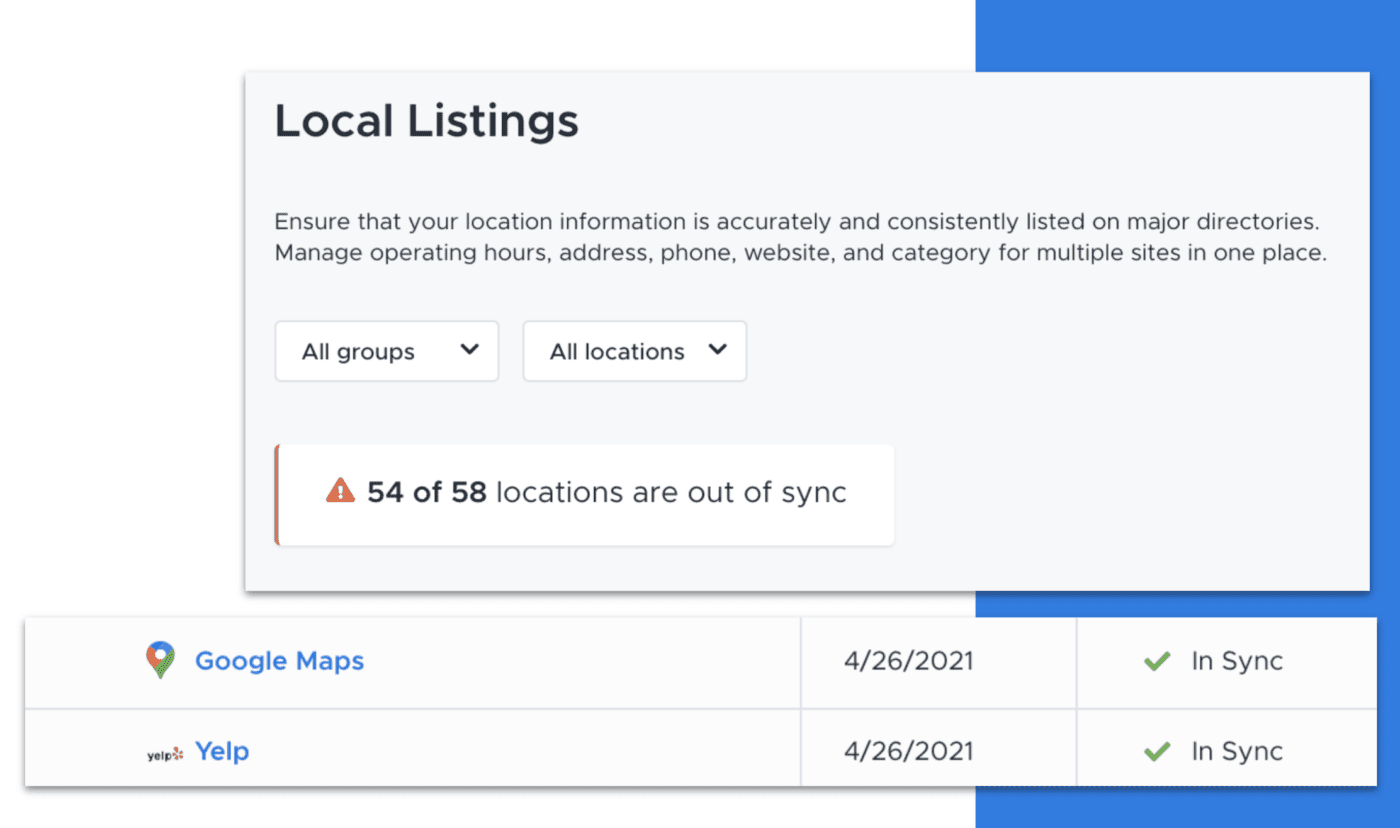Click the Google Maps pin icon
This screenshot has width=1400, height=828.
(x=160, y=661)
